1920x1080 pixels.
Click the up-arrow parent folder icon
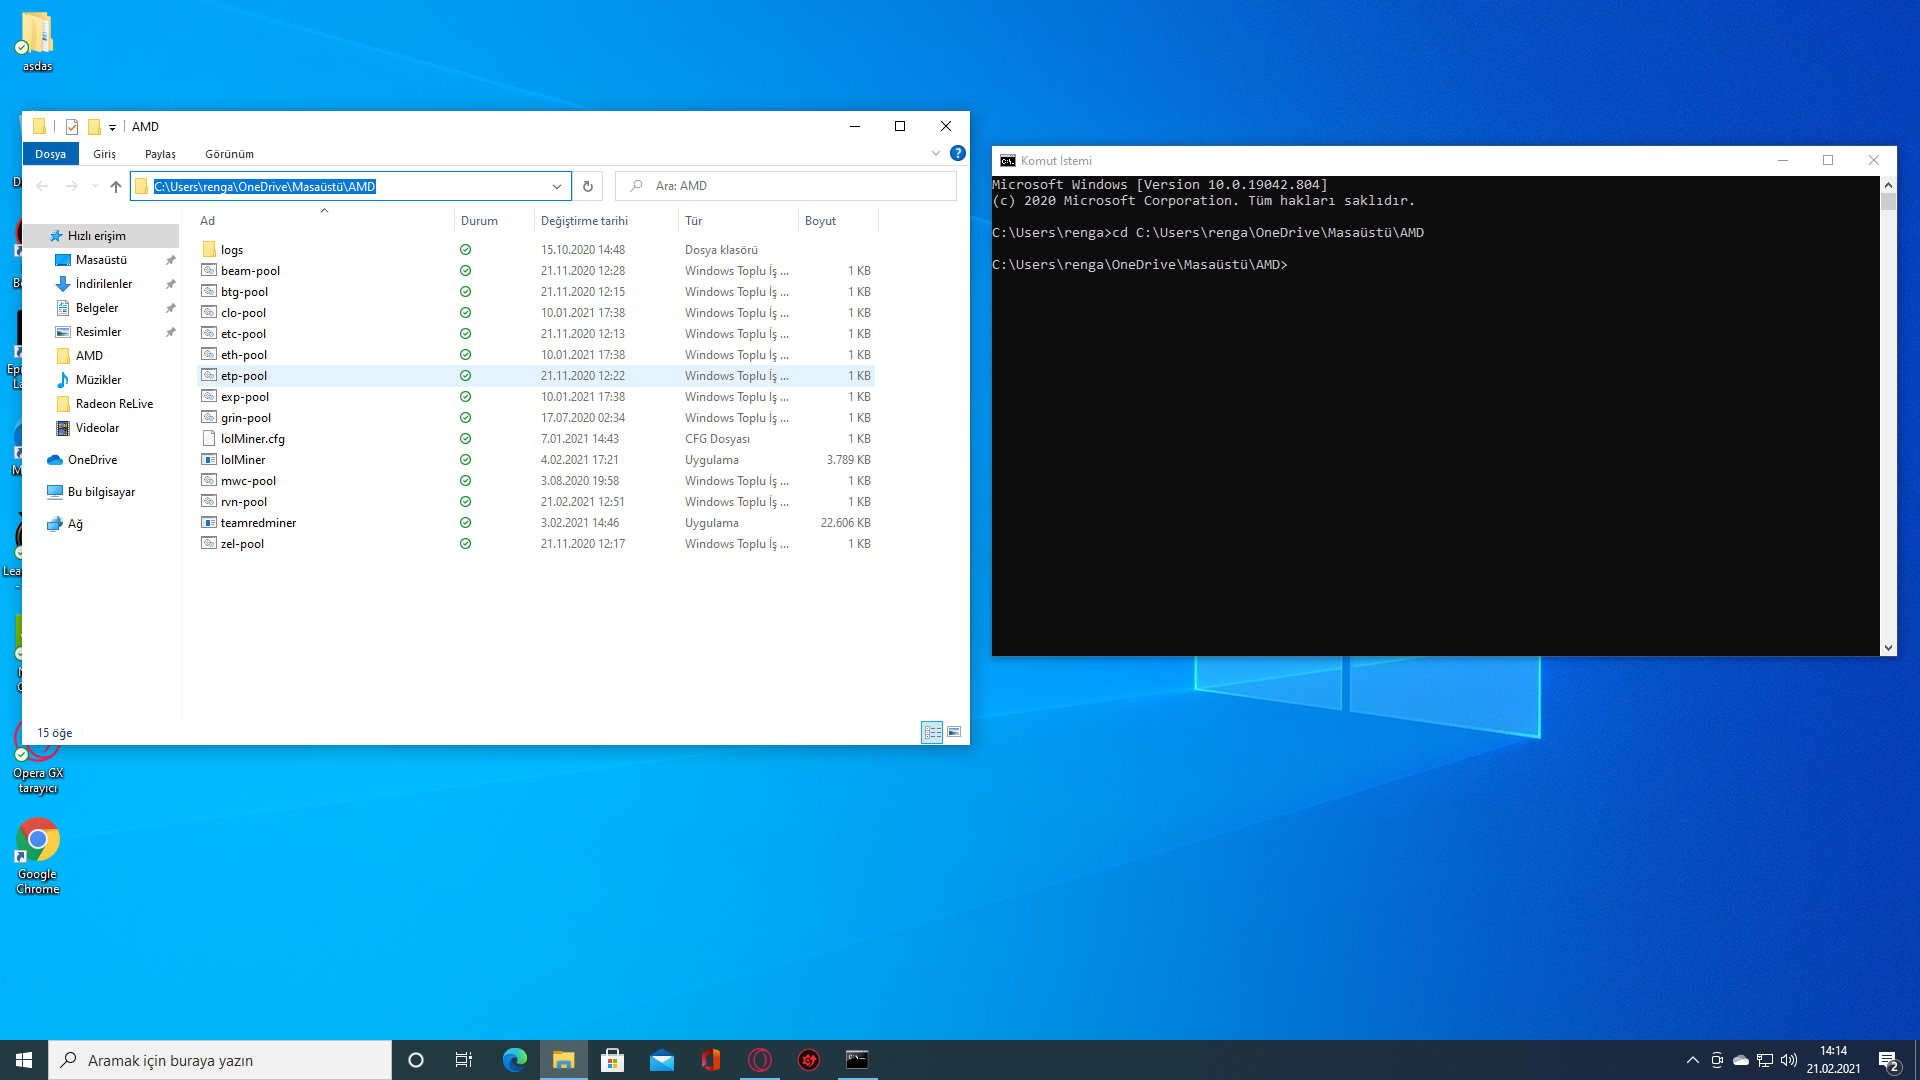point(116,186)
